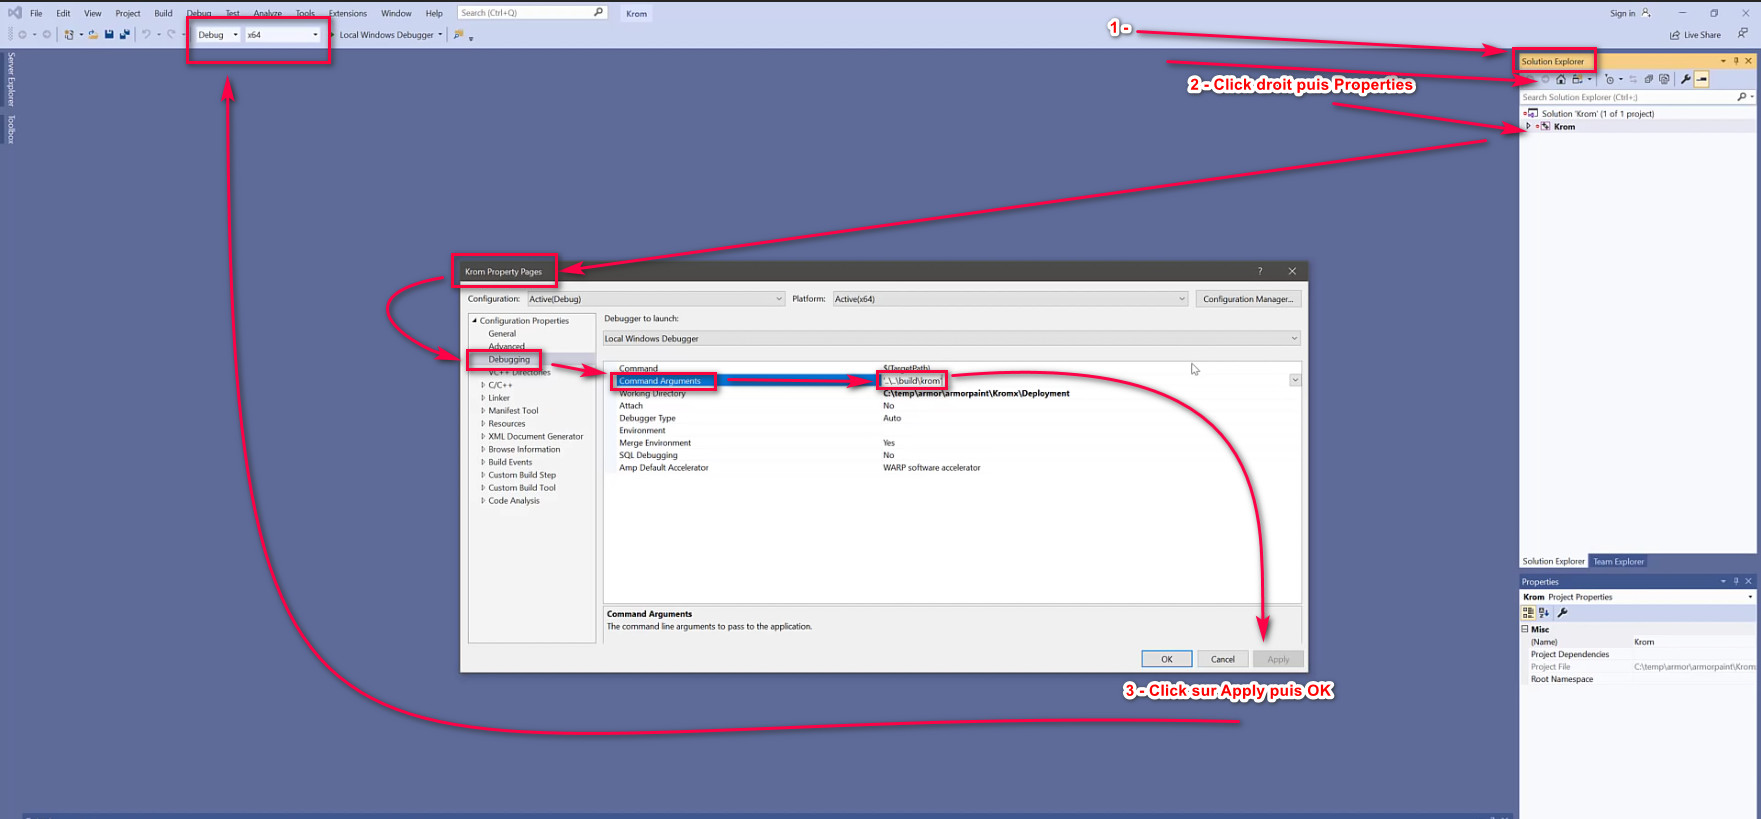Open the Edit menu
The height and width of the screenshot is (819, 1761).
pyautogui.click(x=63, y=13)
